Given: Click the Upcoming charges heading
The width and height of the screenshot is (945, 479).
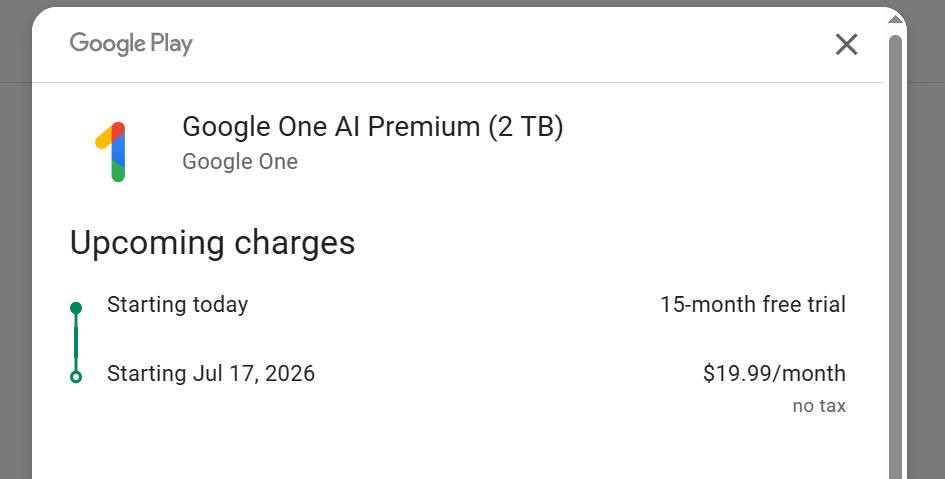Looking at the screenshot, I should point(212,243).
